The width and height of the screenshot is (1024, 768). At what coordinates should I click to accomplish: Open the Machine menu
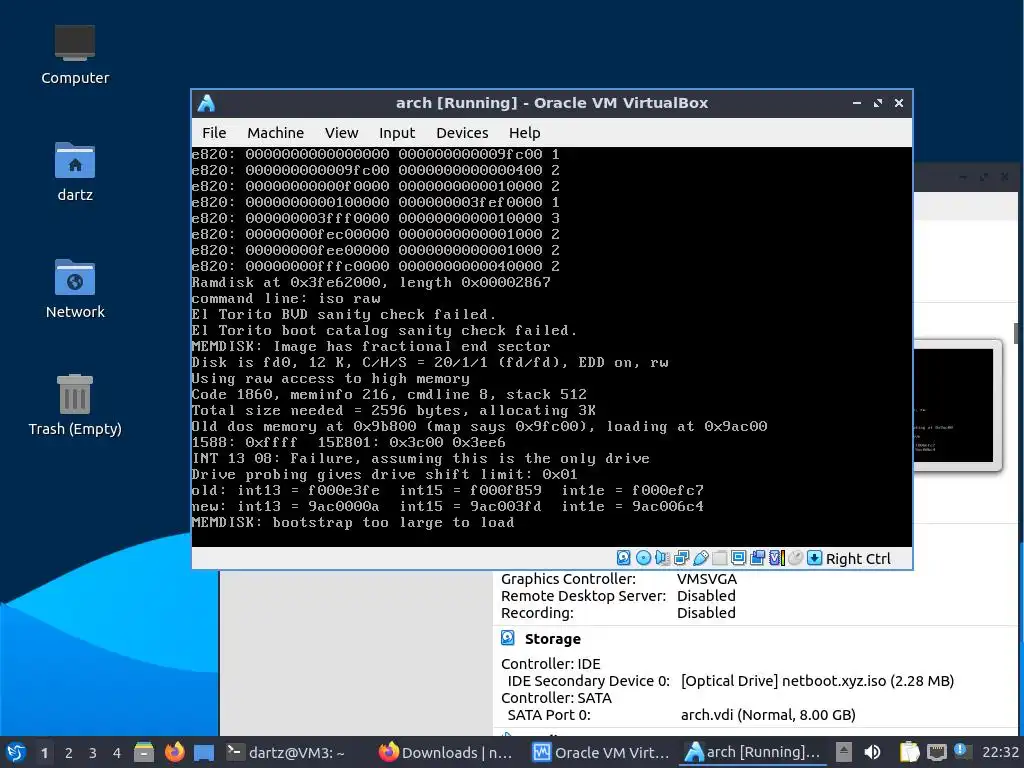[x=276, y=133]
